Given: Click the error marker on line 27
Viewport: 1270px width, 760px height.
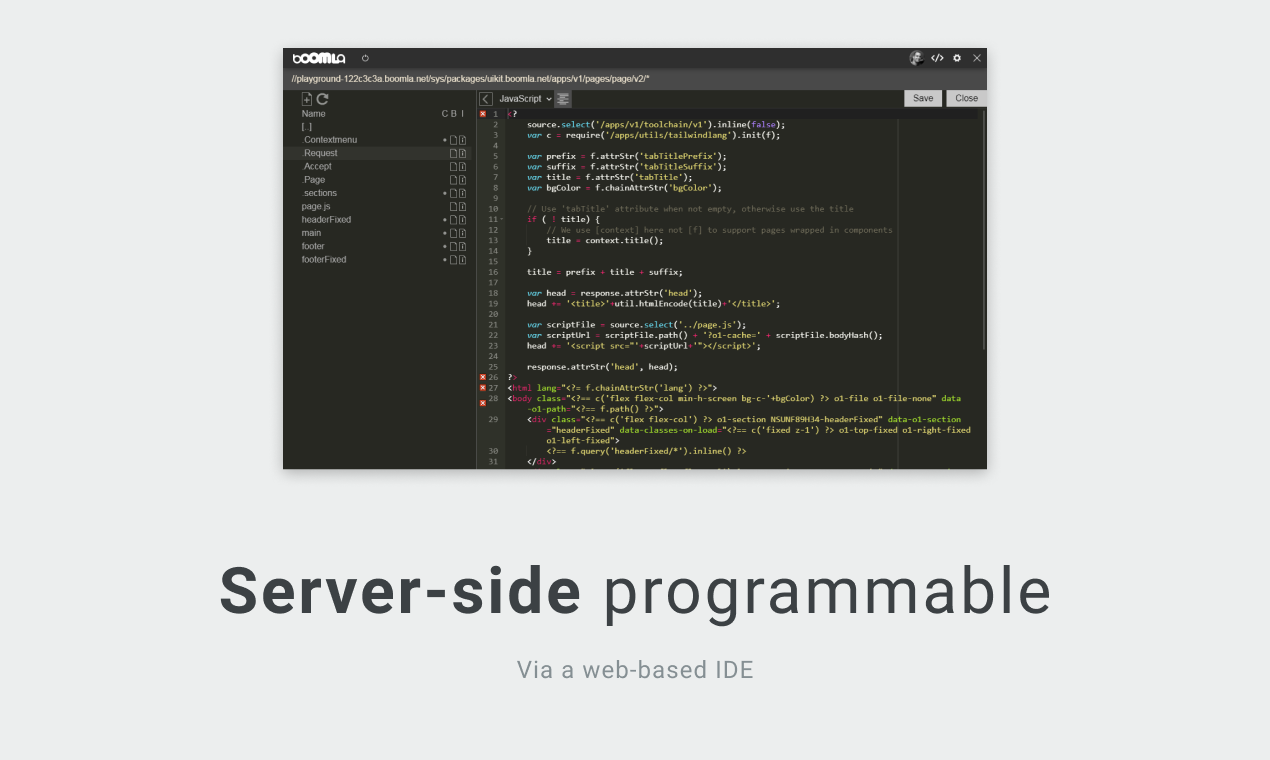Looking at the screenshot, I should [483, 388].
